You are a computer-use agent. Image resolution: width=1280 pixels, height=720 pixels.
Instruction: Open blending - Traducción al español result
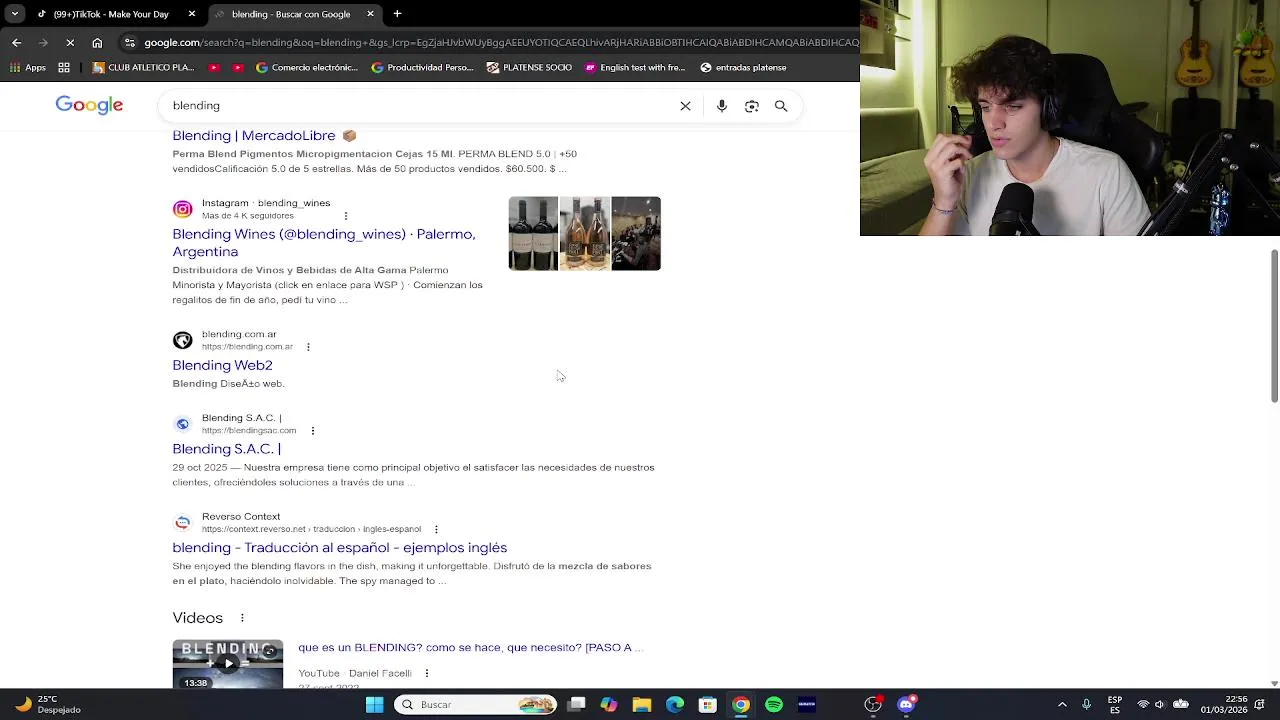[339, 548]
